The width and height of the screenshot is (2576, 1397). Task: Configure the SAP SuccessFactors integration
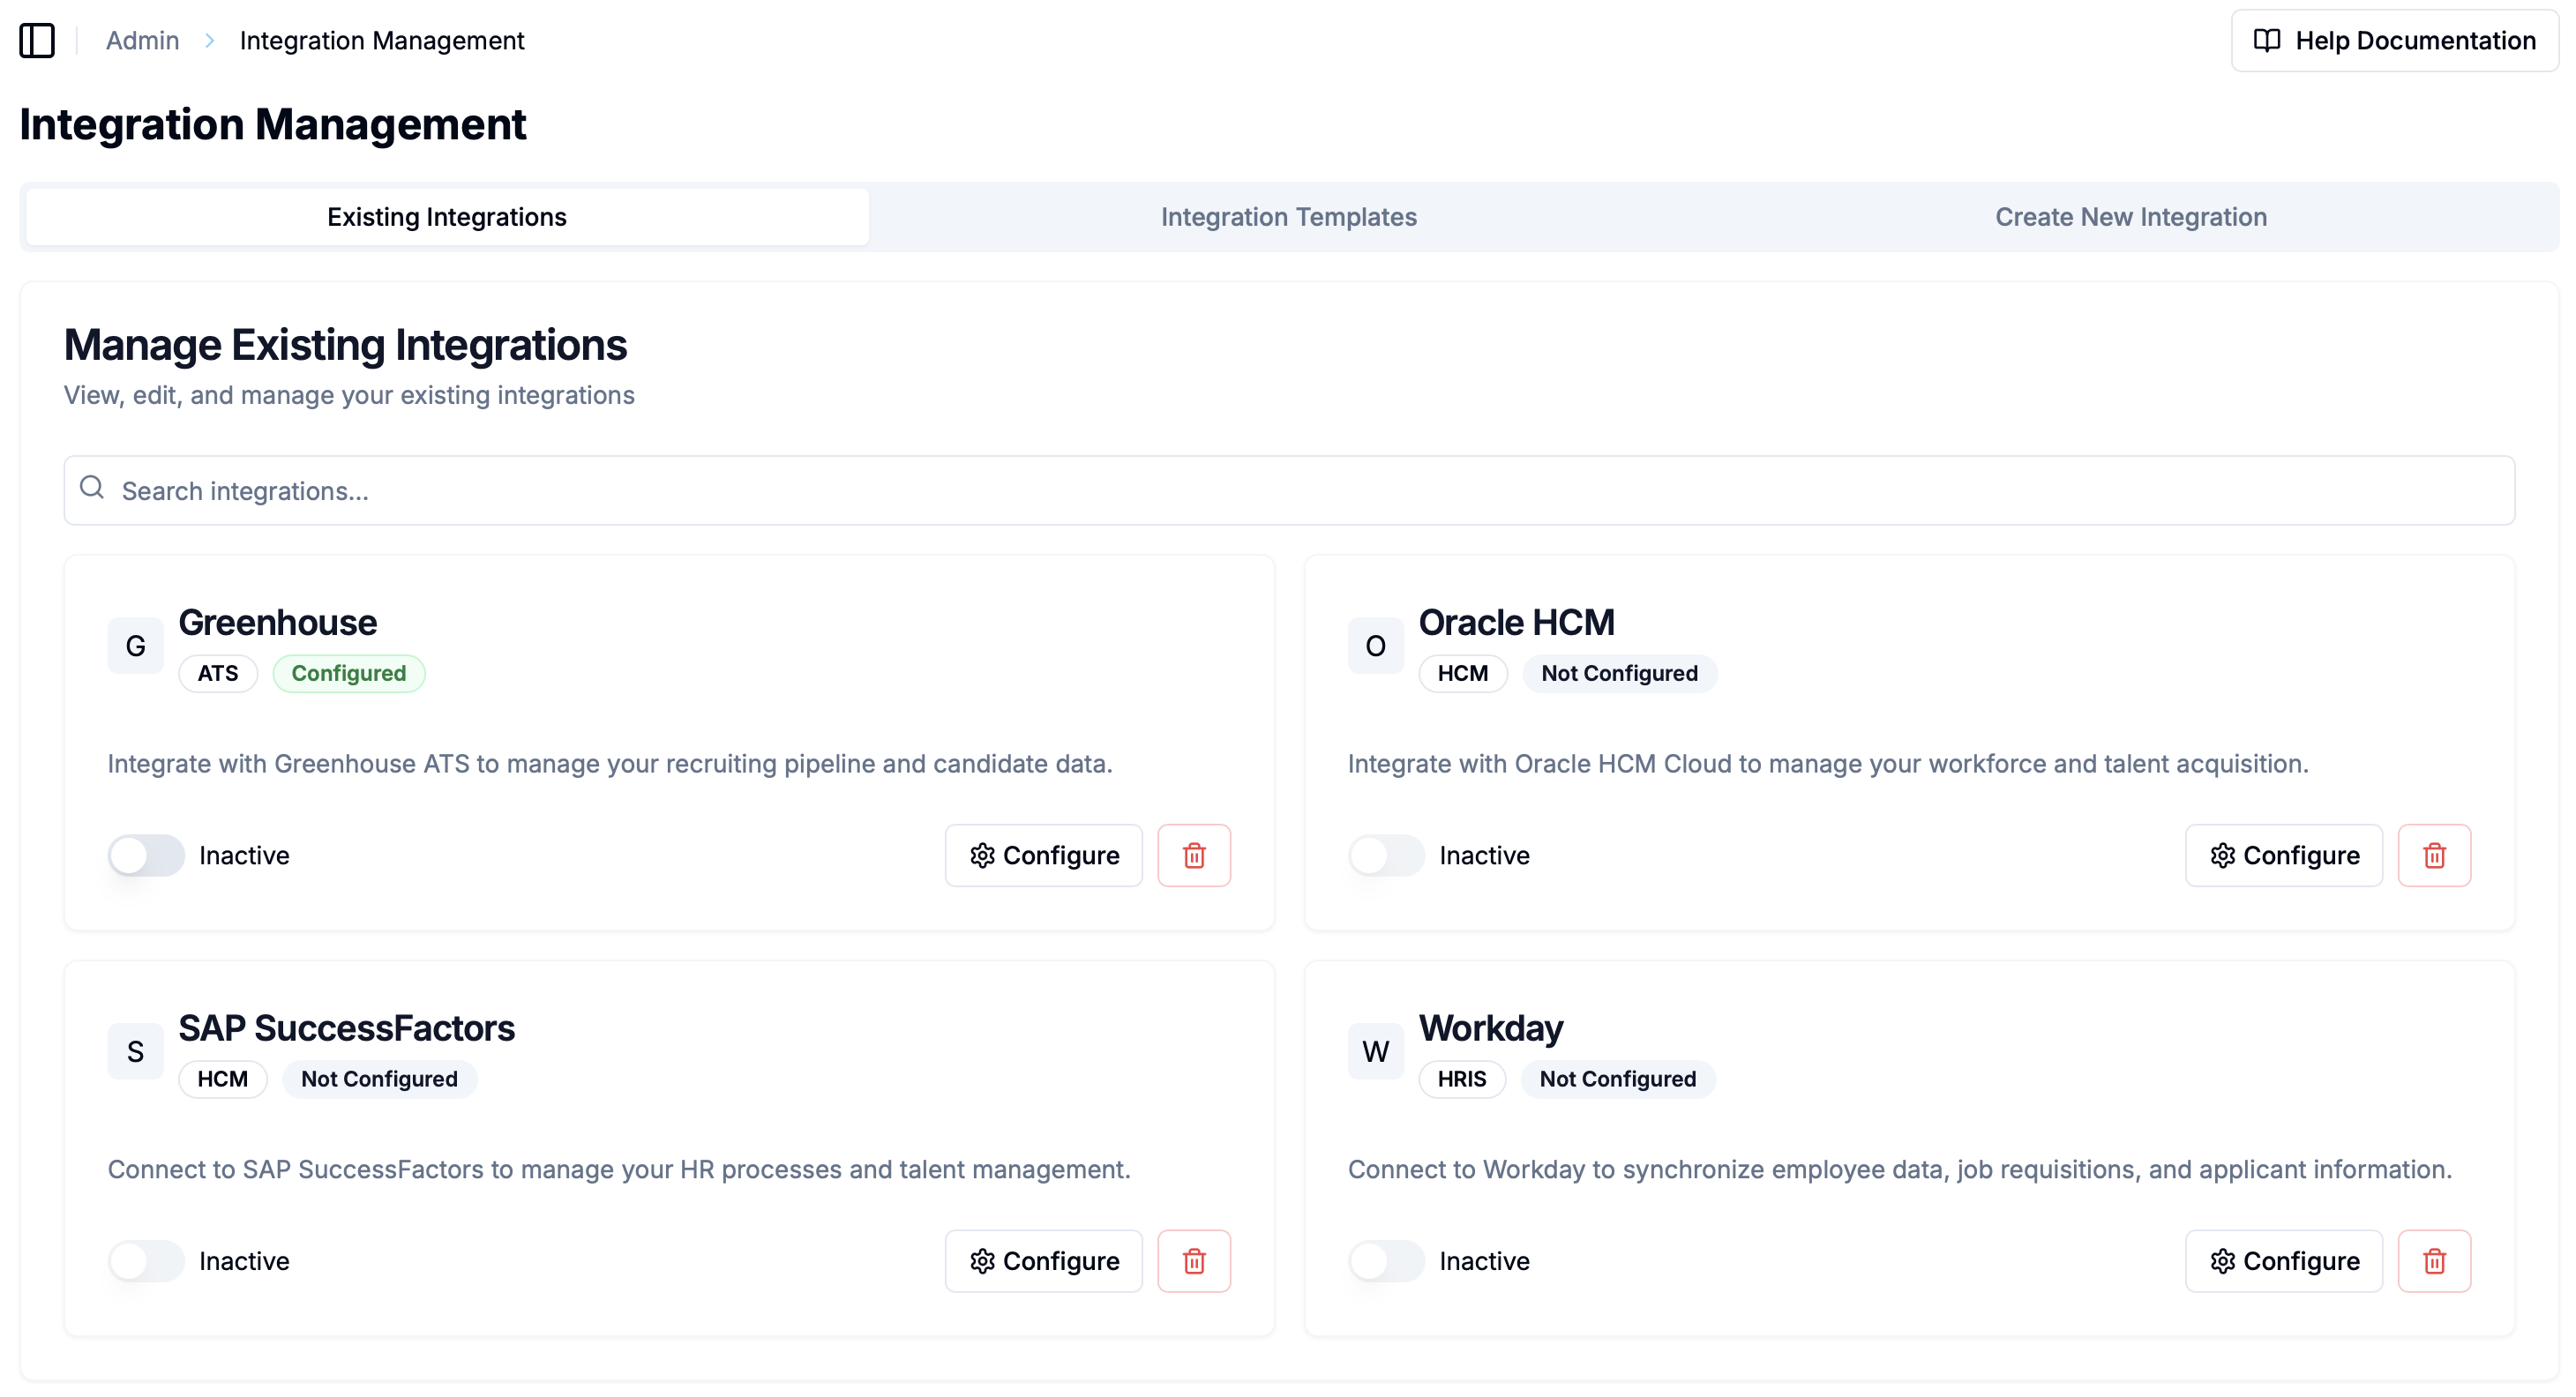point(1043,1261)
